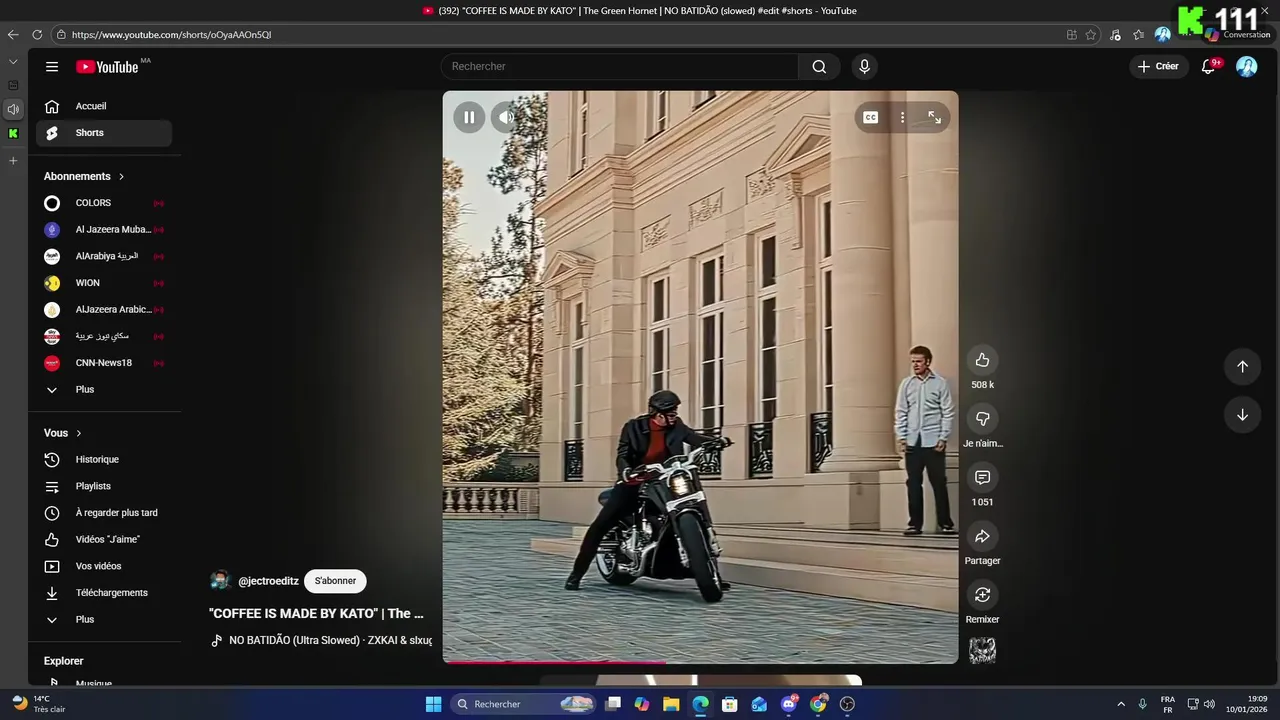Image resolution: width=1280 pixels, height=720 pixels.
Task: Click the magnifier search button
Action: pos(819,66)
